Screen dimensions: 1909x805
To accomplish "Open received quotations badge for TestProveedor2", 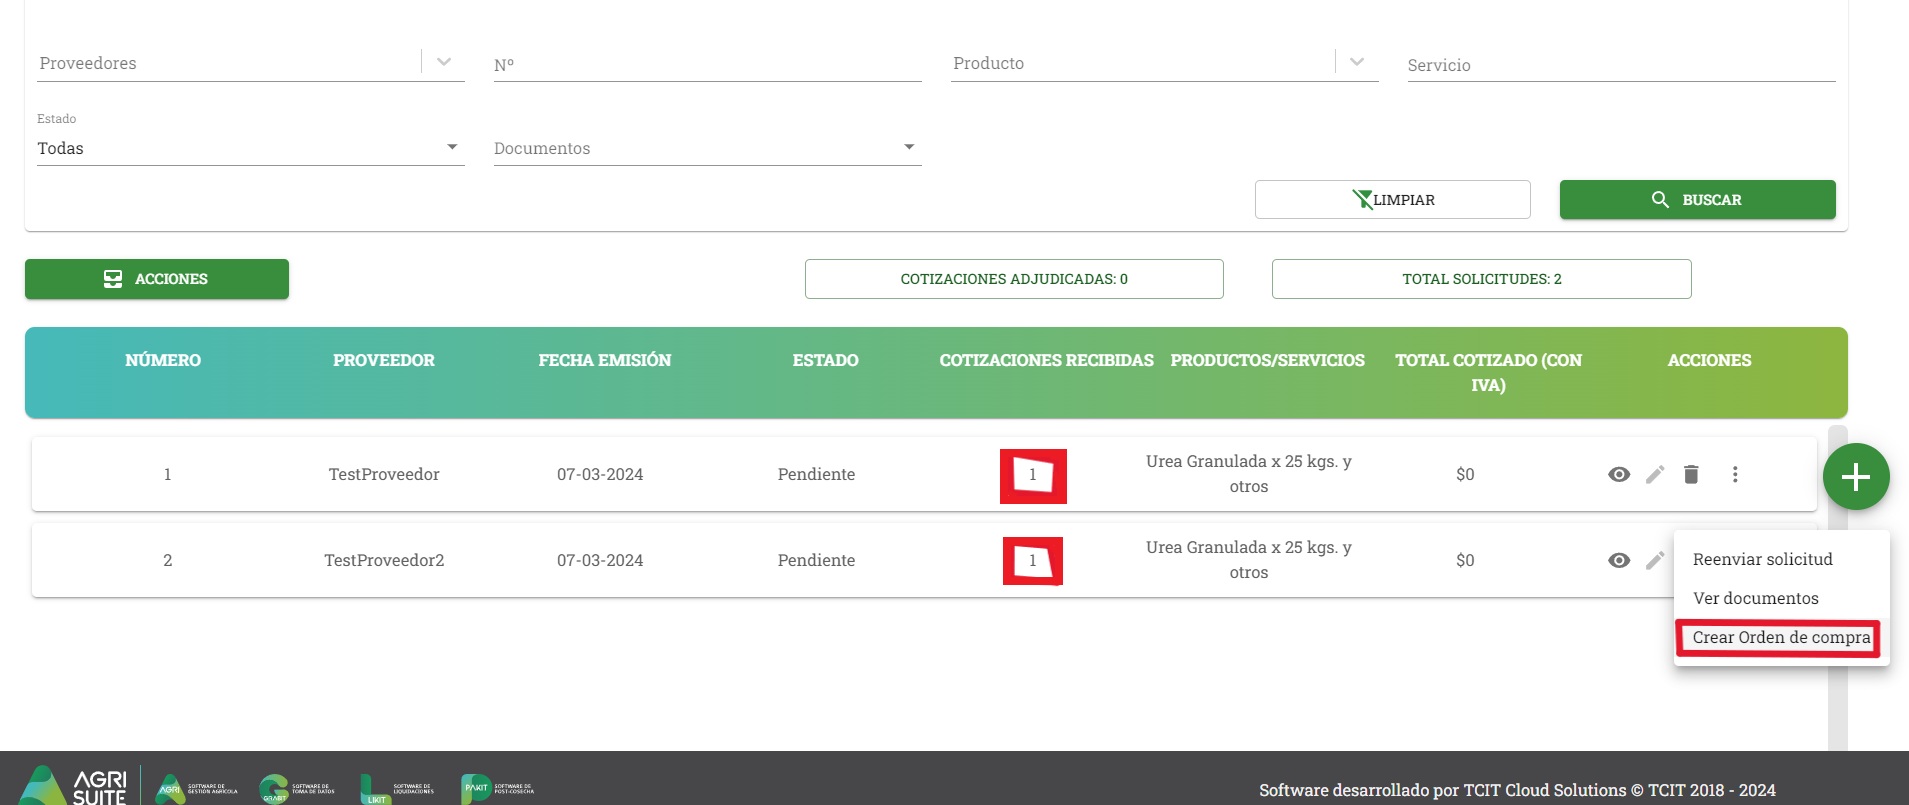I will [1033, 561].
